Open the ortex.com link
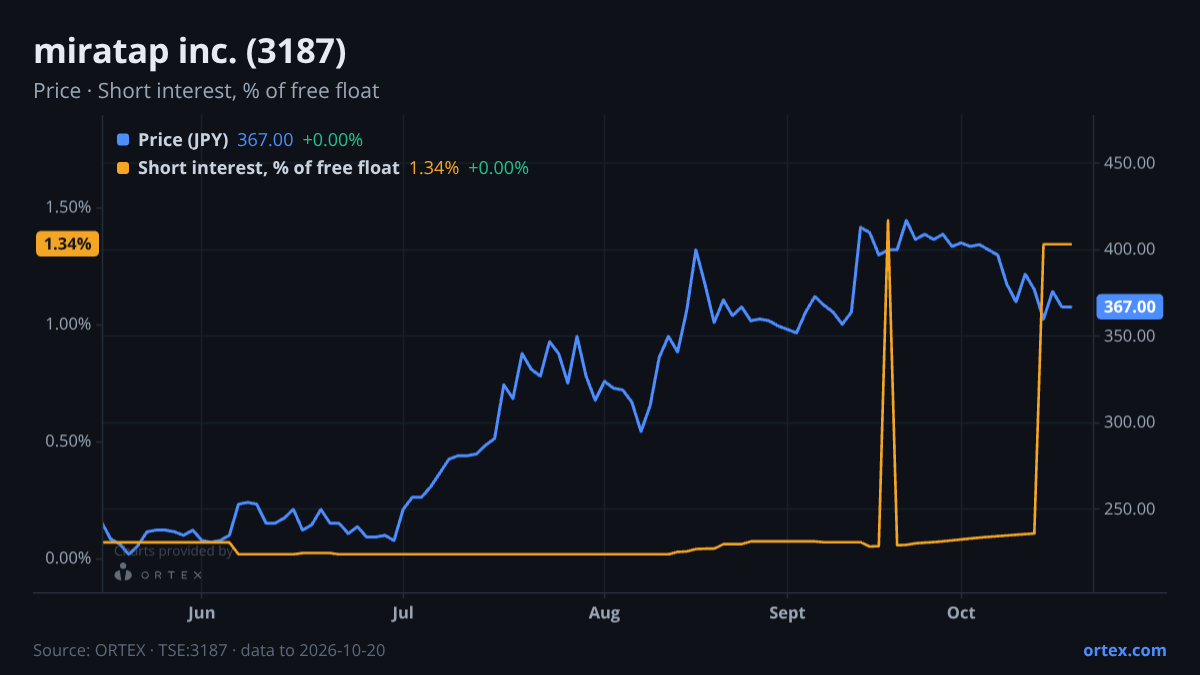Image resolution: width=1200 pixels, height=675 pixels. pos(1124,650)
